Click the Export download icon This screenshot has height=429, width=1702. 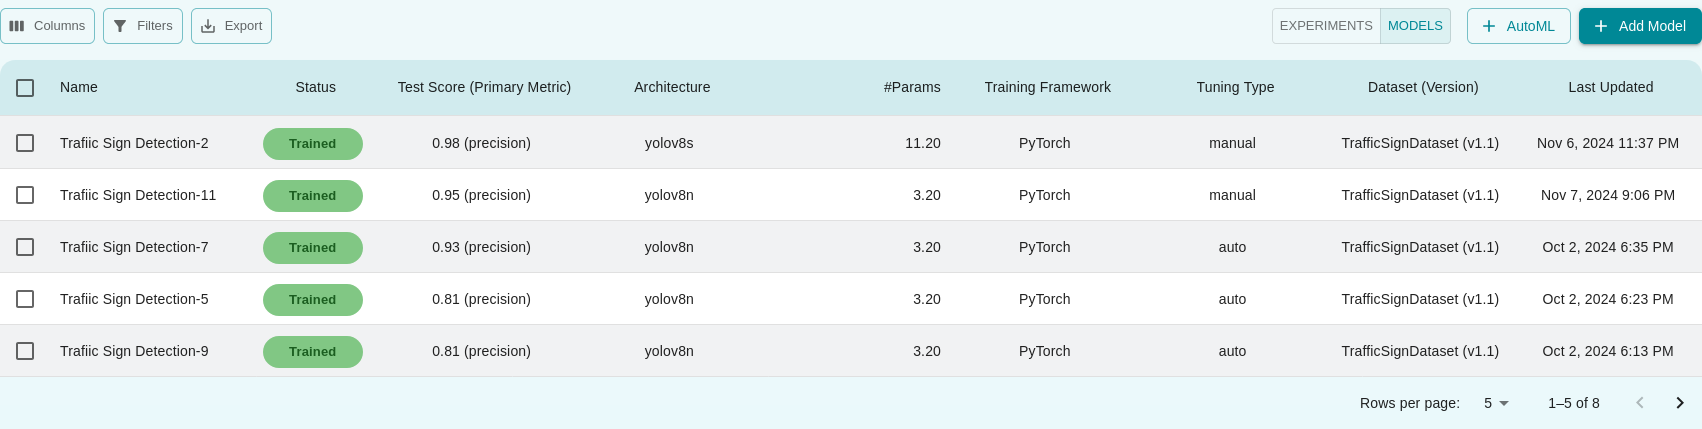point(208,26)
